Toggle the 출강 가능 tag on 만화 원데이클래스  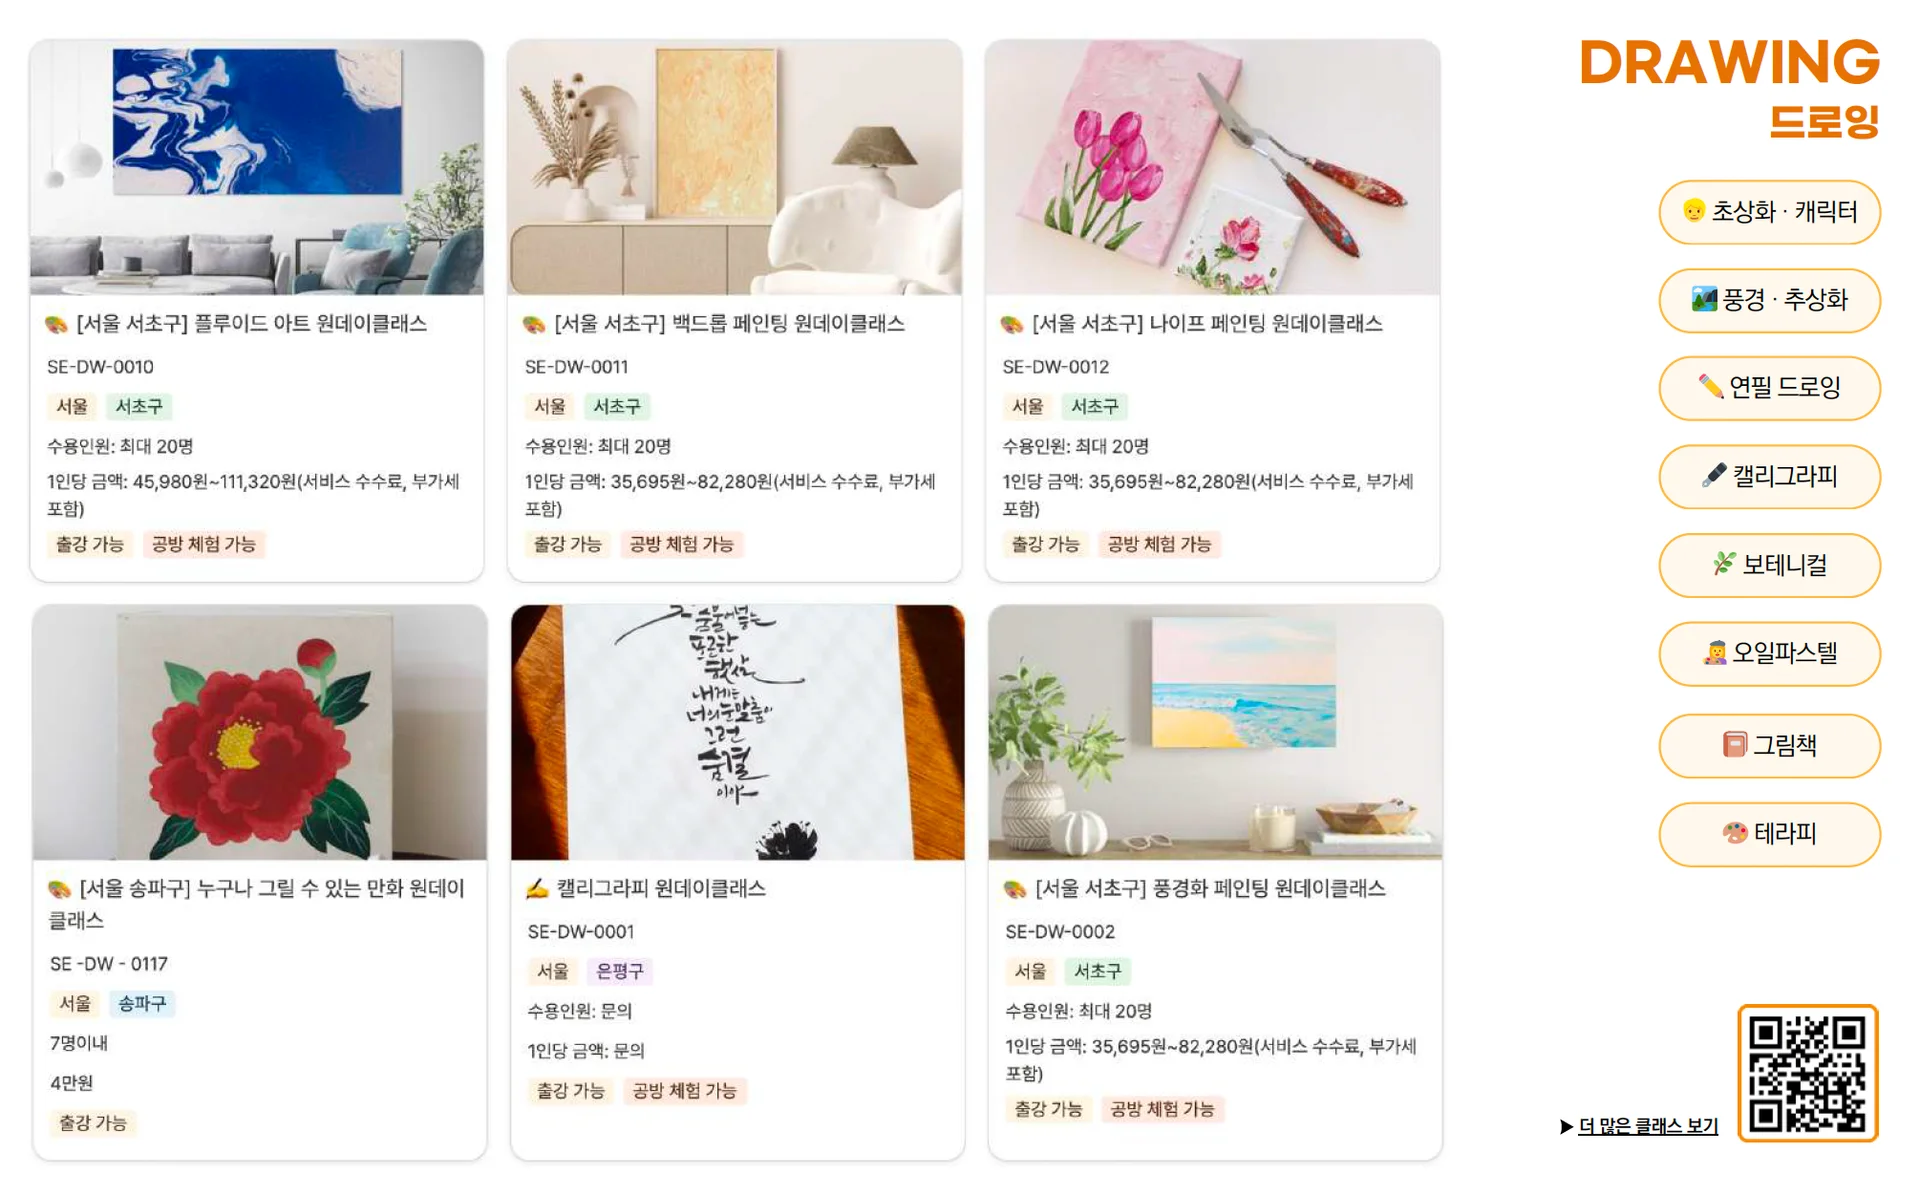click(93, 1123)
